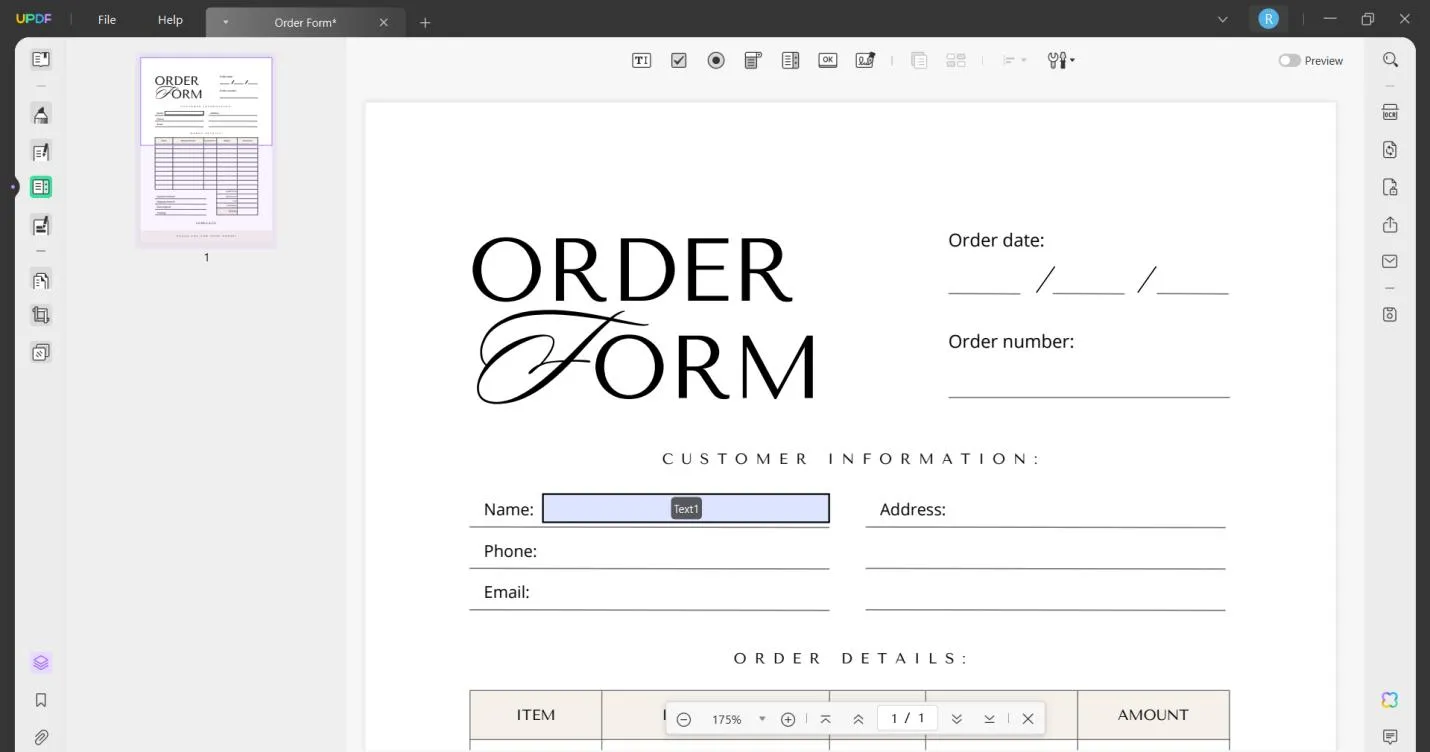Open the comments panel icon

point(1390,737)
